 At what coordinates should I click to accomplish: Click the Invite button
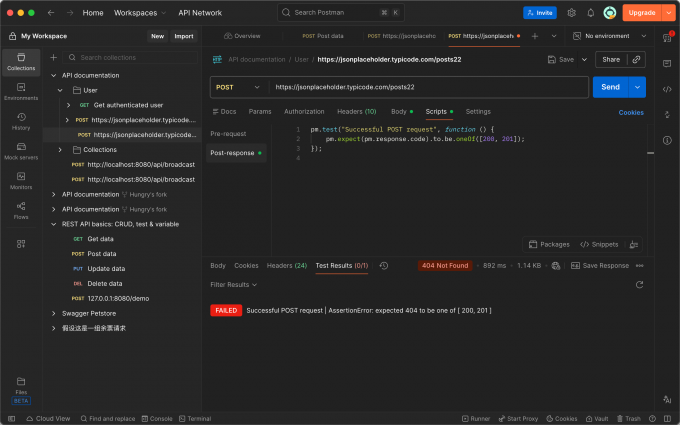pyautogui.click(x=540, y=13)
